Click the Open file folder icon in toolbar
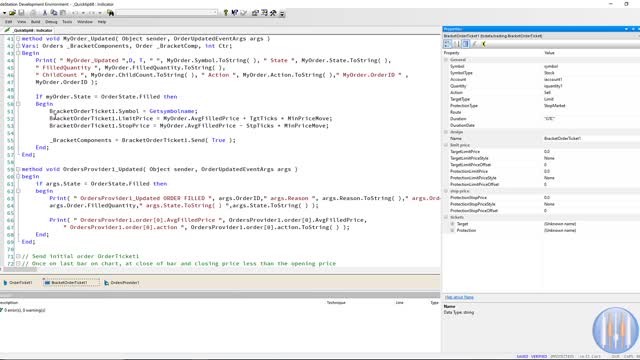The height and width of the screenshot is (360, 640). tap(13, 13)
